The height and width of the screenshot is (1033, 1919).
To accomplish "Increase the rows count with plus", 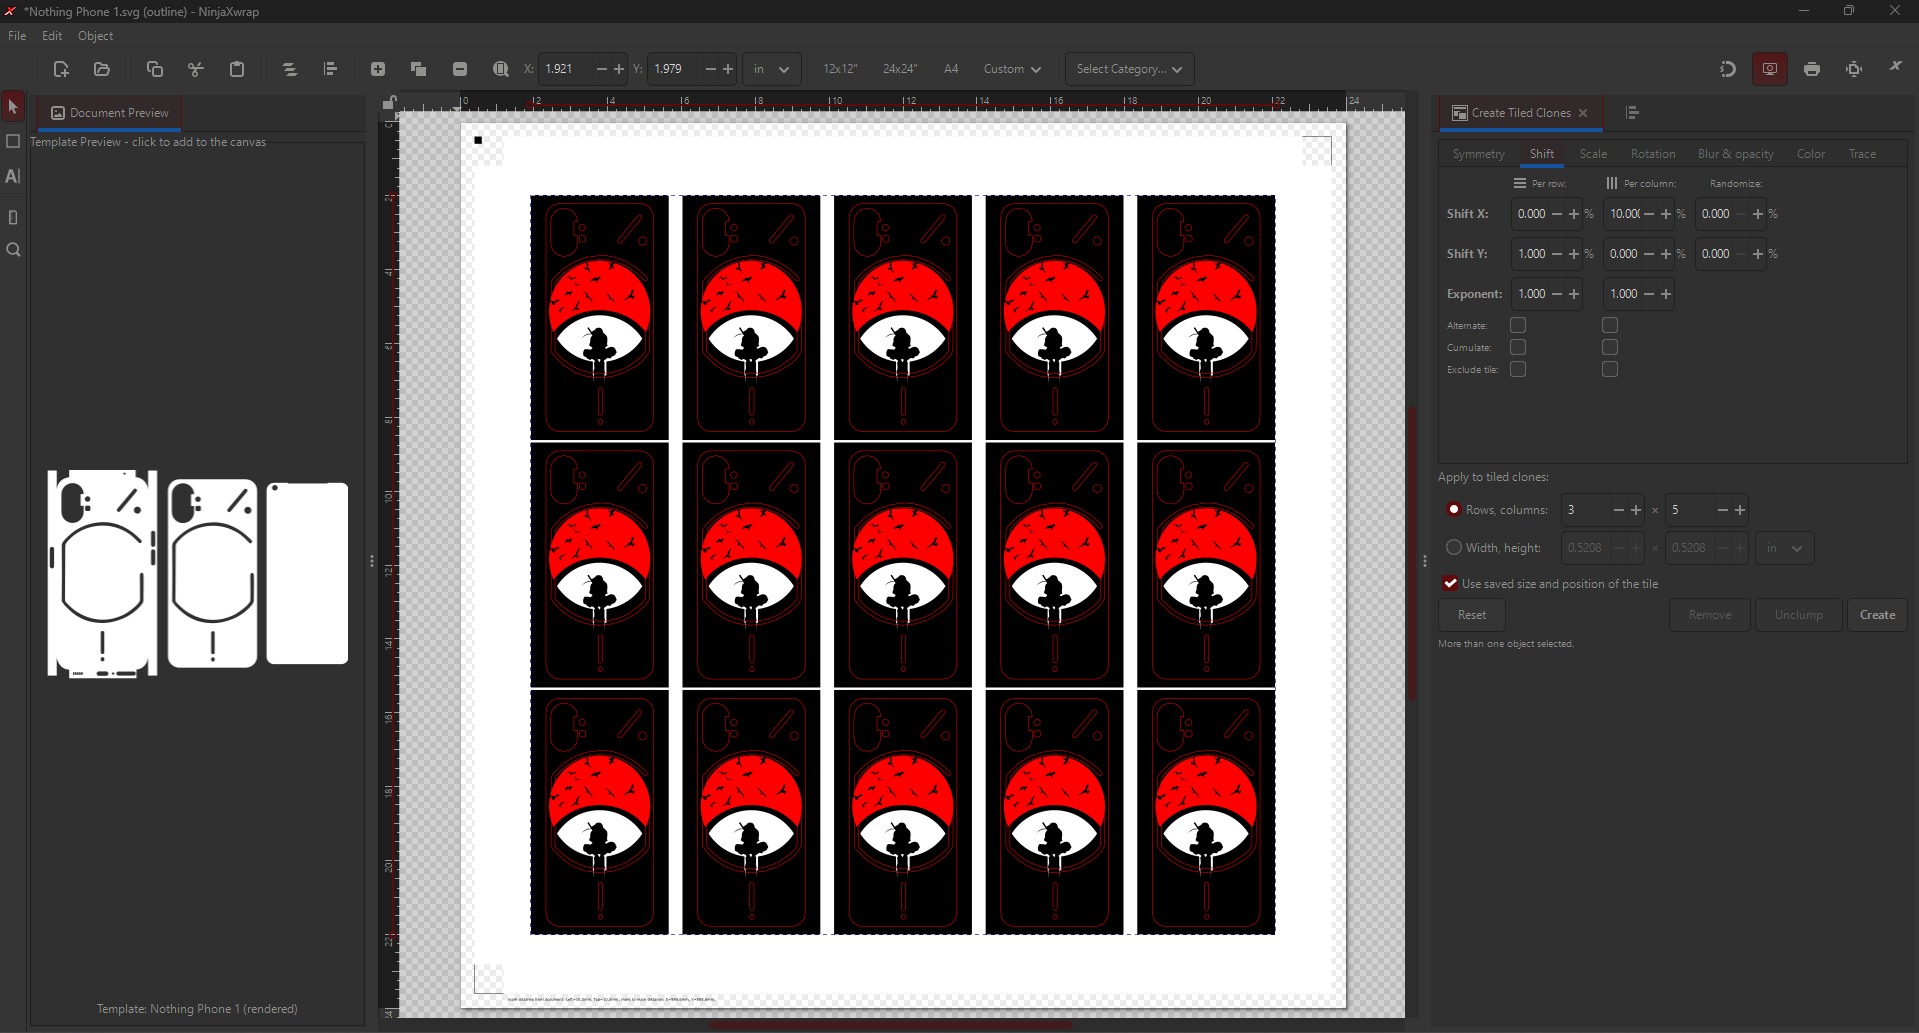I will (x=1636, y=510).
